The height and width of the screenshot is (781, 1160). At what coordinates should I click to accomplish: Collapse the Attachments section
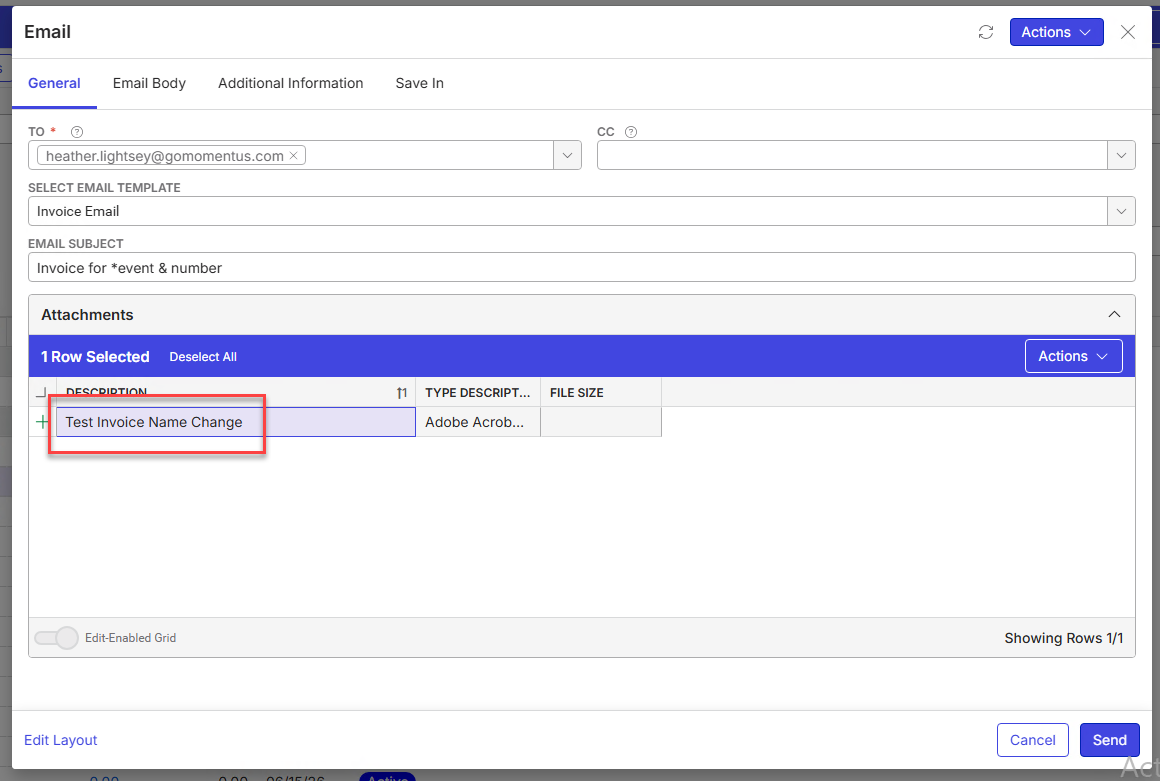click(1114, 314)
